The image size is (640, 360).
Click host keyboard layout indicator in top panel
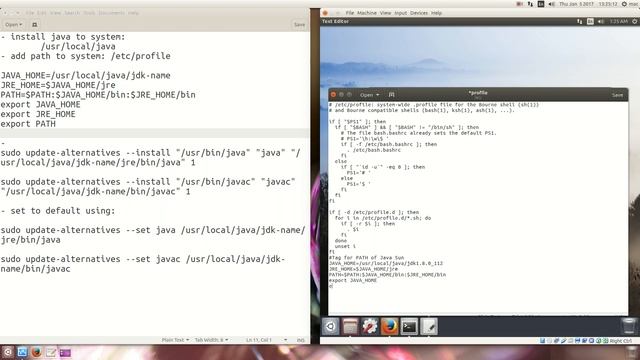(541, 4)
